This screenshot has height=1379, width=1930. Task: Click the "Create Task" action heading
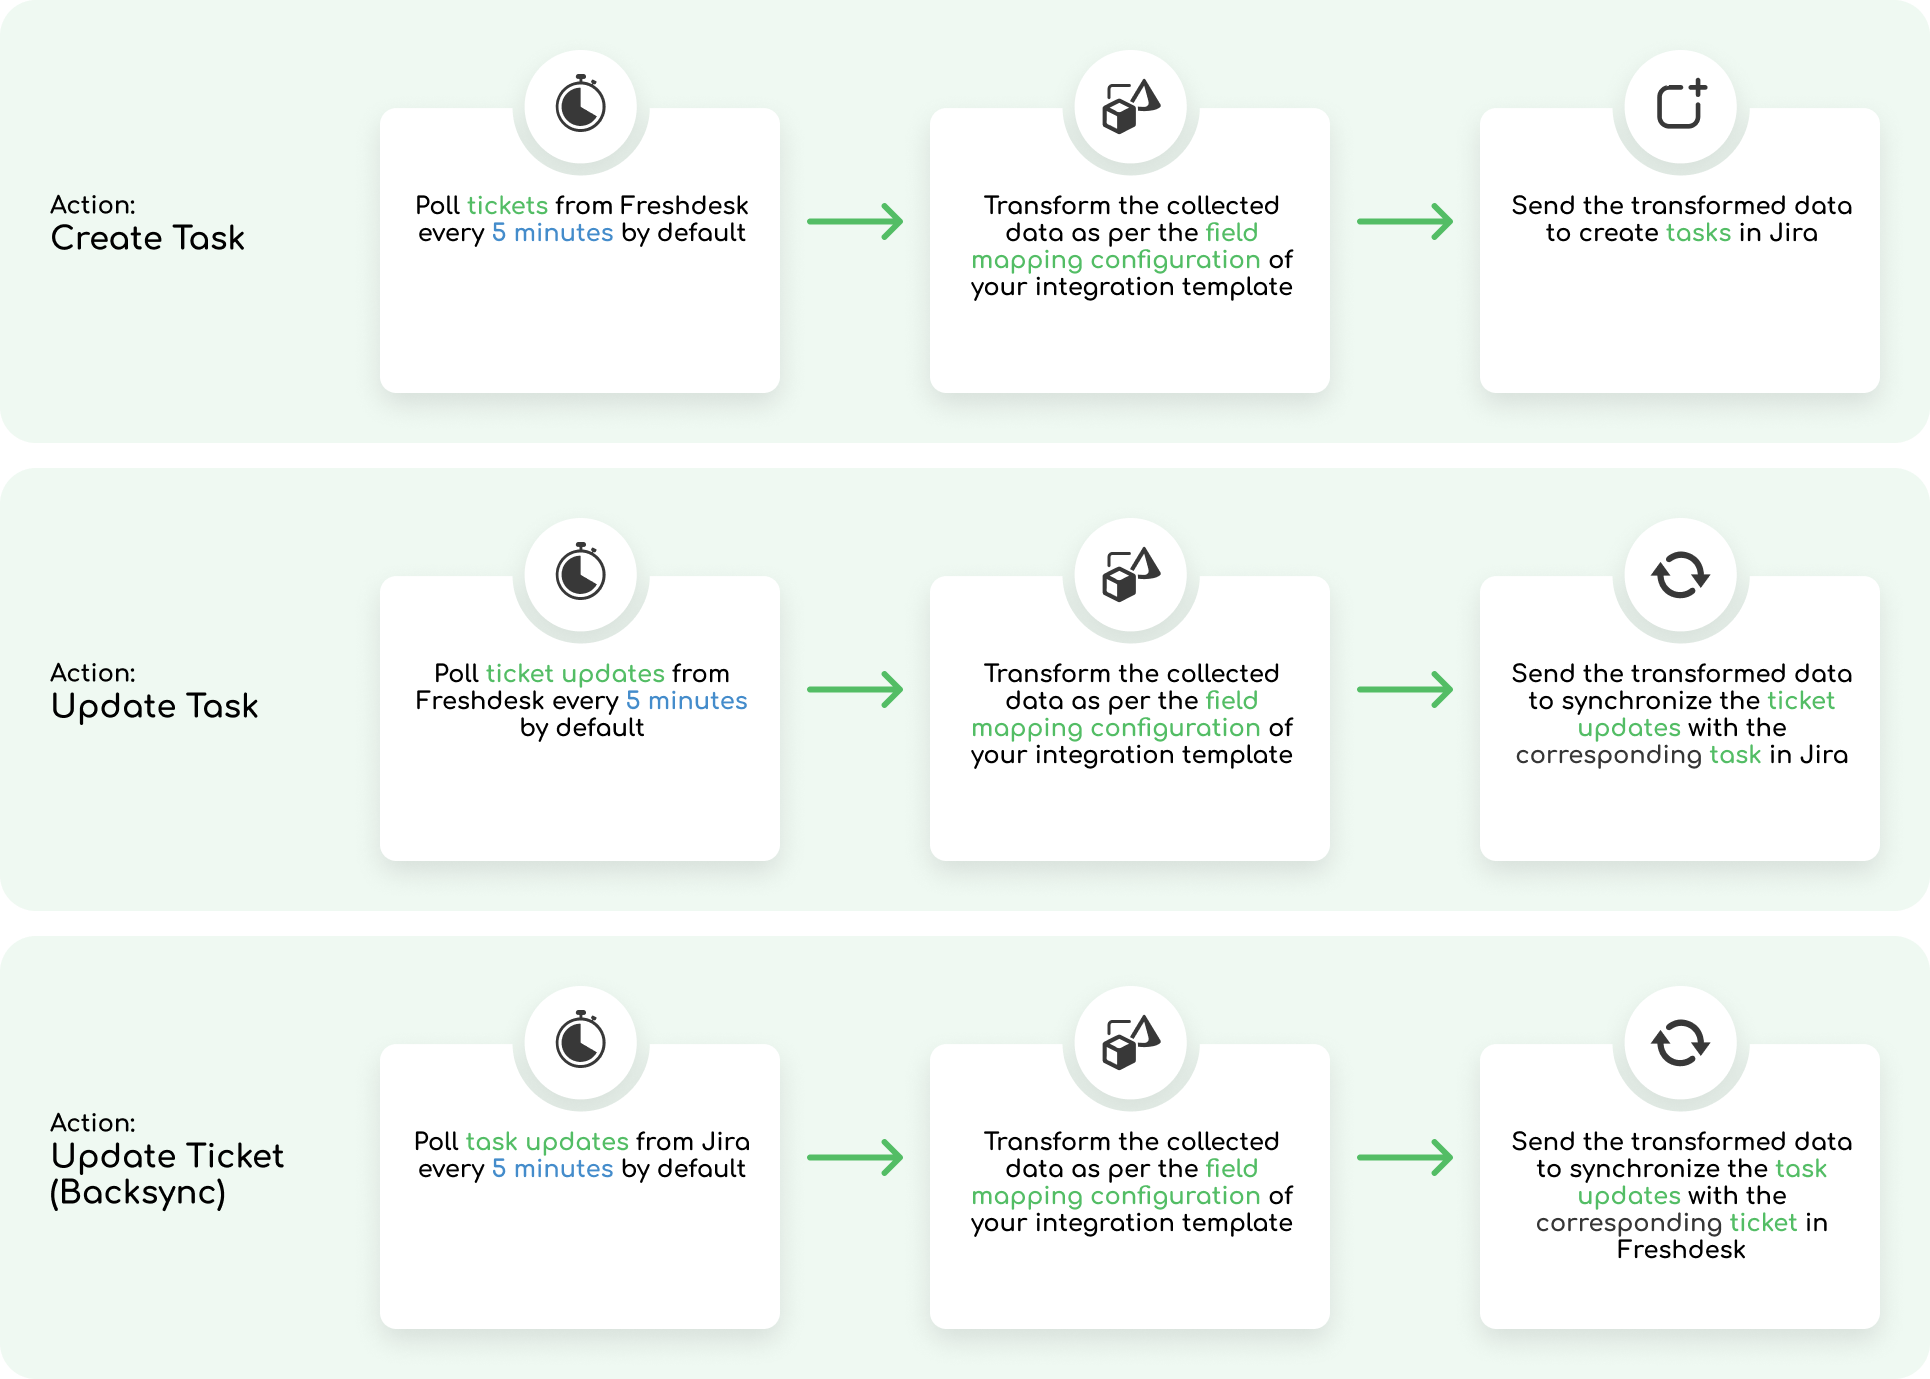click(147, 238)
